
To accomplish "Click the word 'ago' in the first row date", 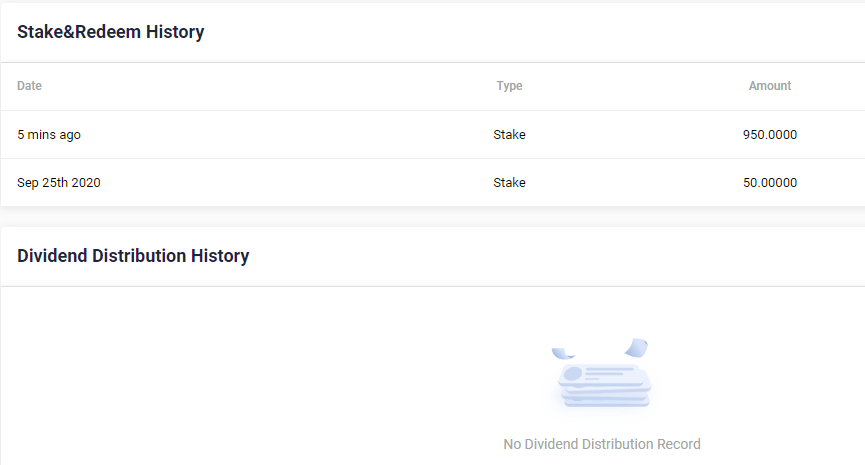I will [x=70, y=136].
